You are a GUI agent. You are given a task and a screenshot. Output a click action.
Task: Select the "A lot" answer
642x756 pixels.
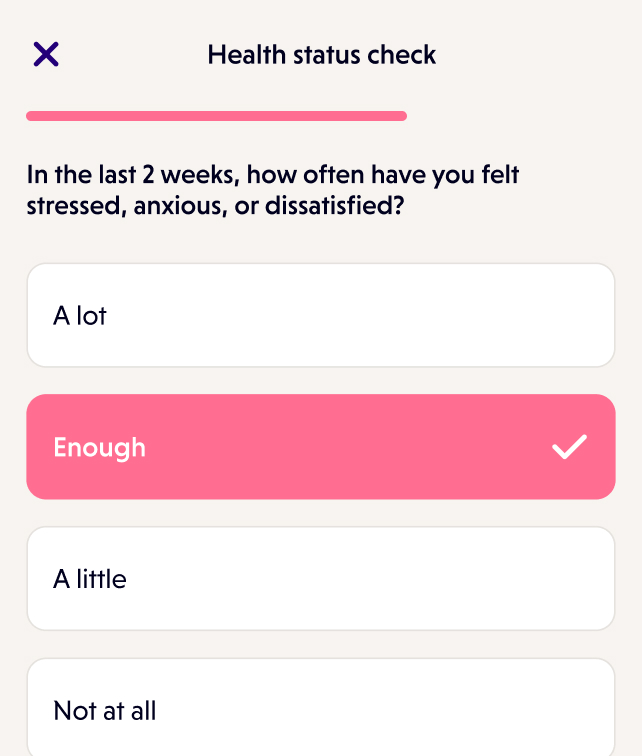[320, 316]
